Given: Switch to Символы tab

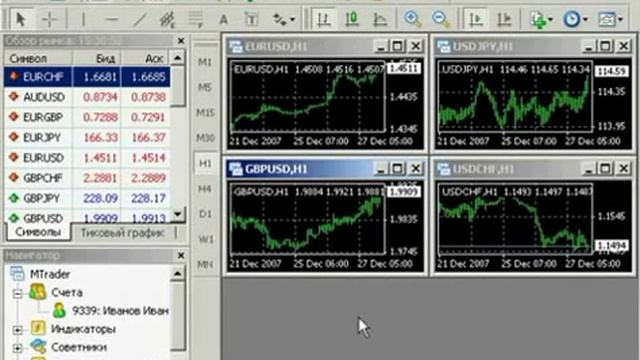Looking at the screenshot, I should coord(38,232).
